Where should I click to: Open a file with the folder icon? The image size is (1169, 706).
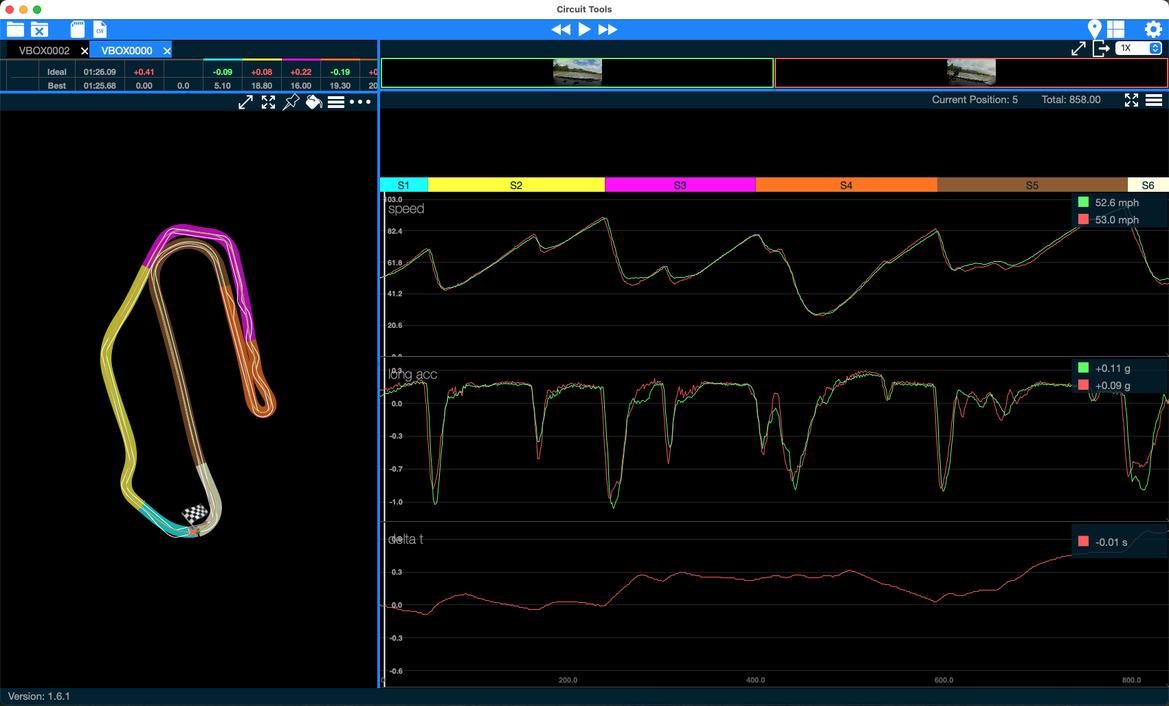coord(15,30)
